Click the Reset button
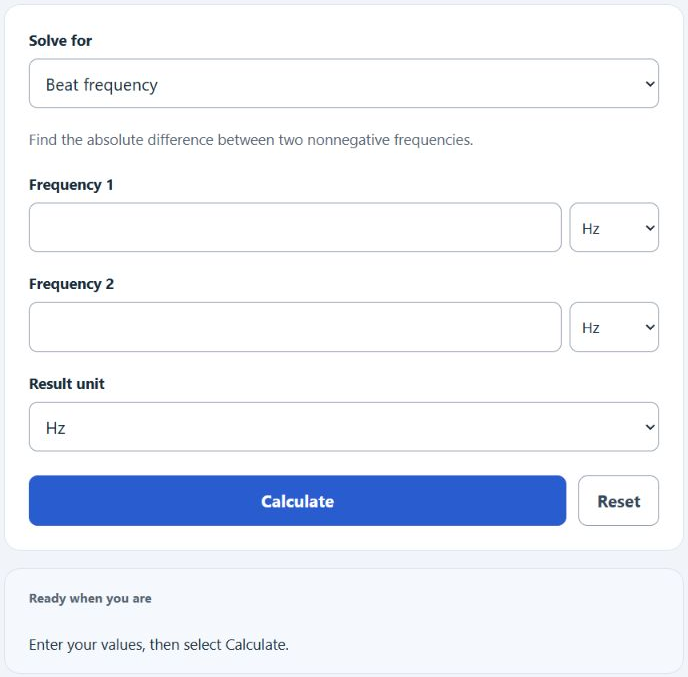This screenshot has width=688, height=677. [x=618, y=501]
